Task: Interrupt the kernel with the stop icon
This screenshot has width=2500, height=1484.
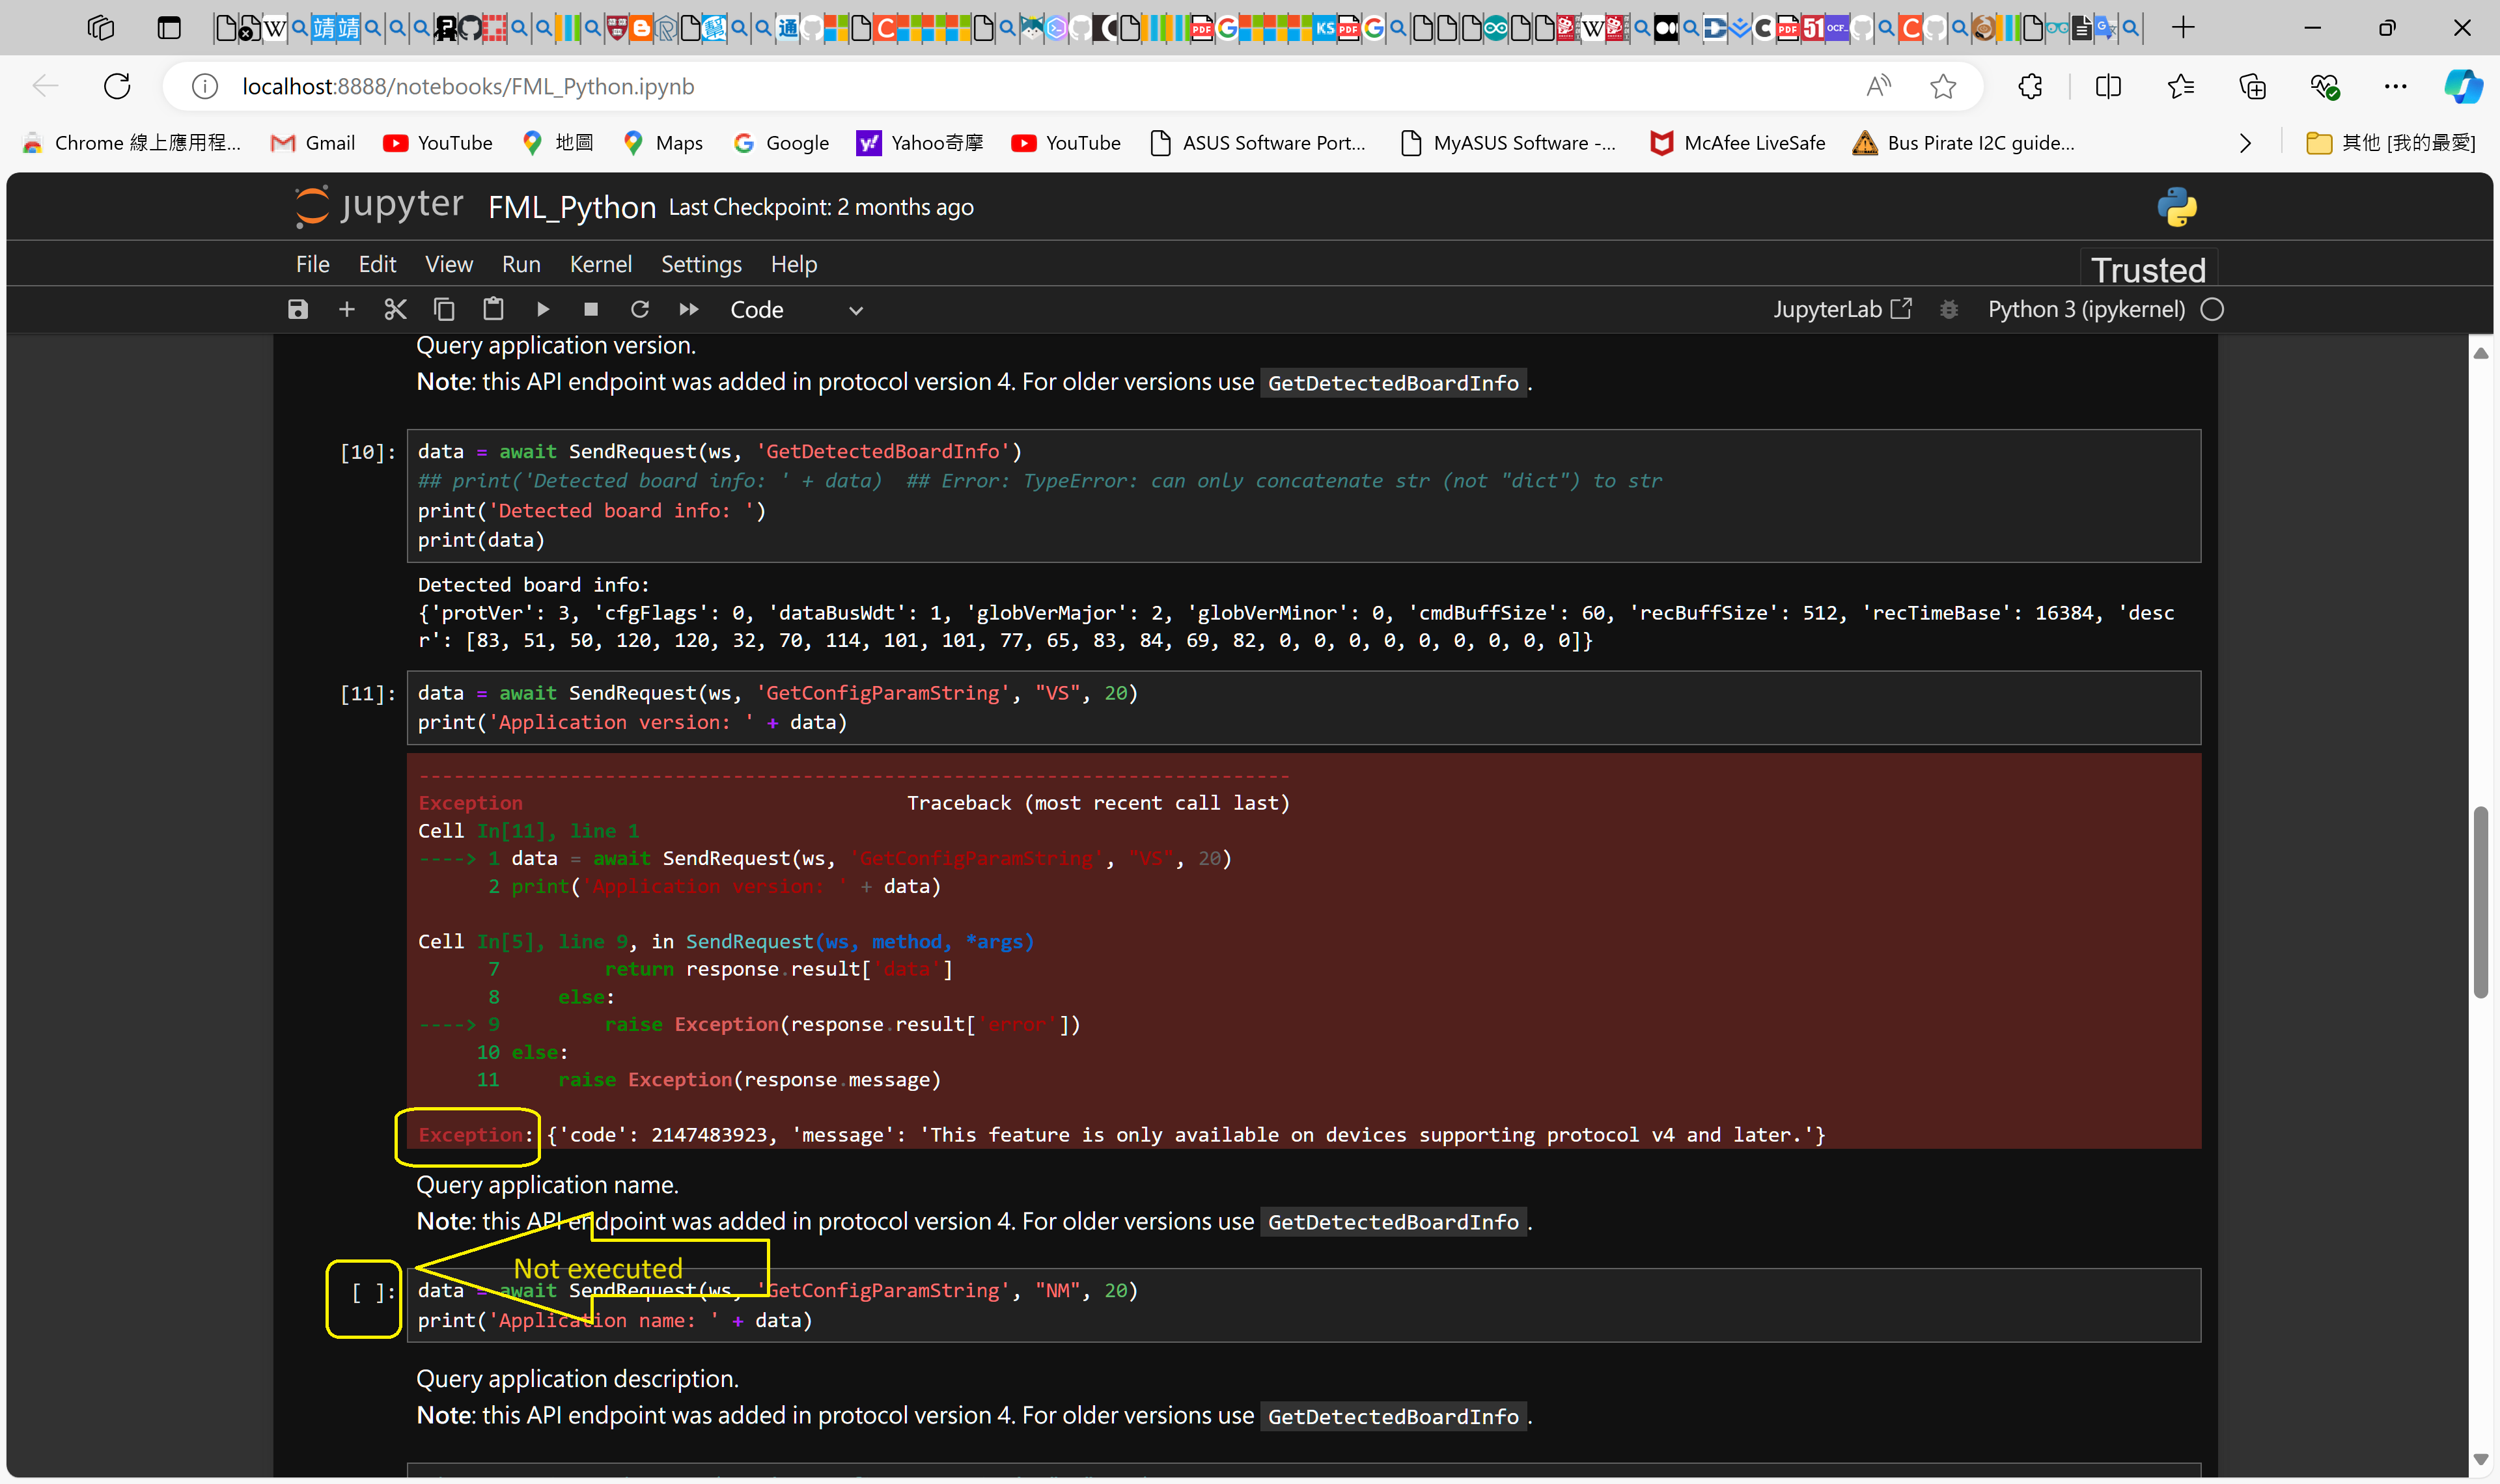Action: coord(591,309)
